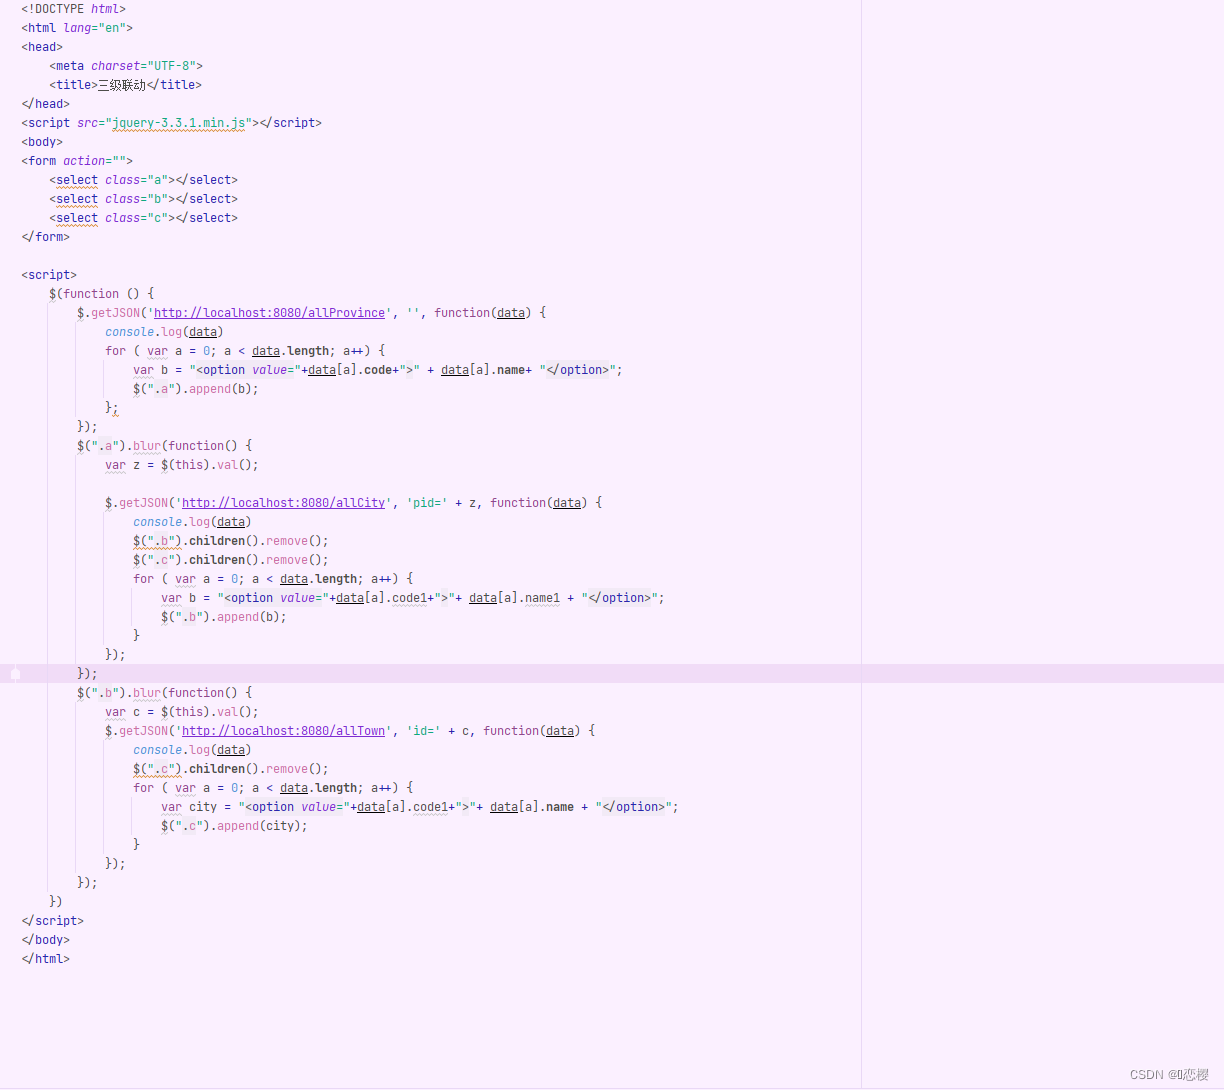
Task: Click the jquery-3.3.1.min.js file reference
Action: [179, 123]
